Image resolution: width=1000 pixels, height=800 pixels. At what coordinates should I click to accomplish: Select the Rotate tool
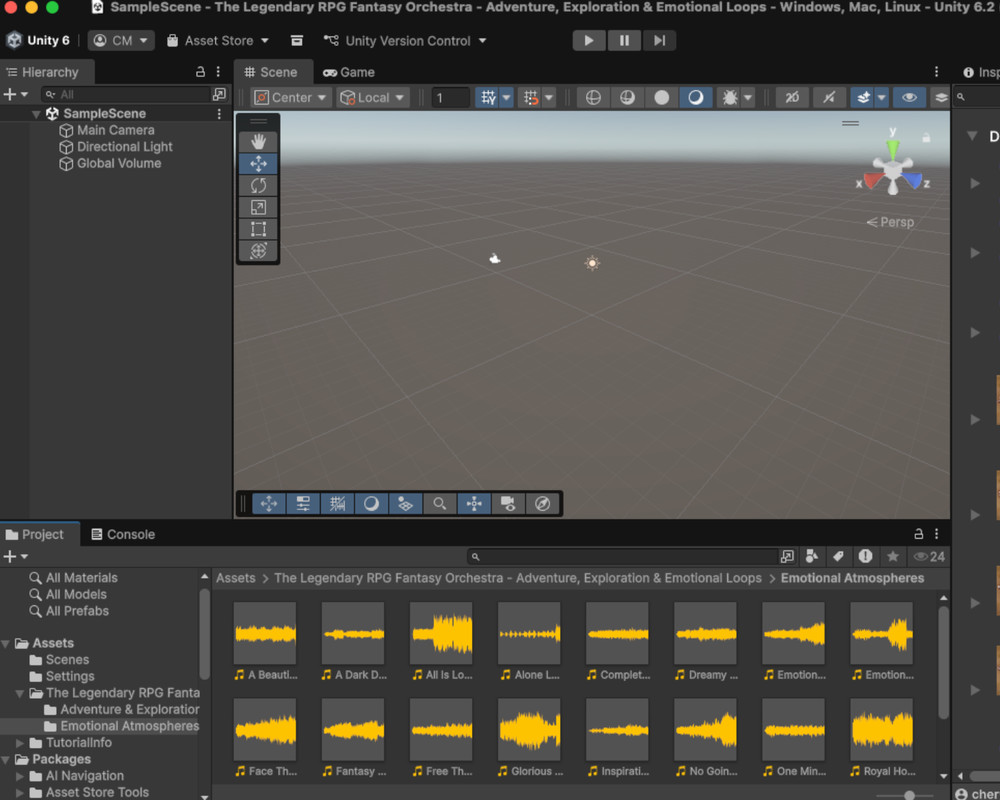pyautogui.click(x=258, y=186)
